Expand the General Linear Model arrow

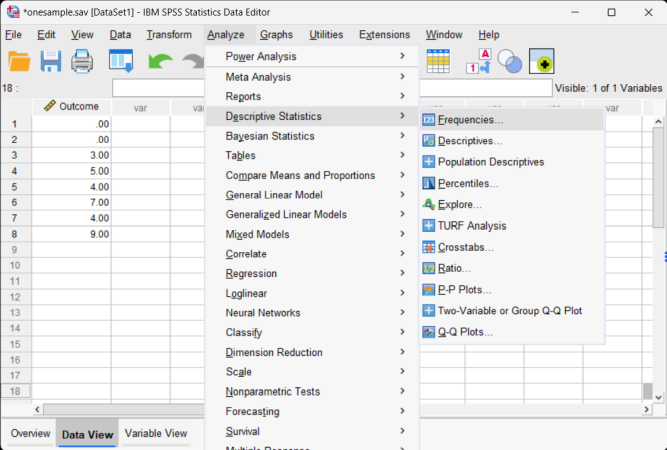pyautogui.click(x=402, y=195)
